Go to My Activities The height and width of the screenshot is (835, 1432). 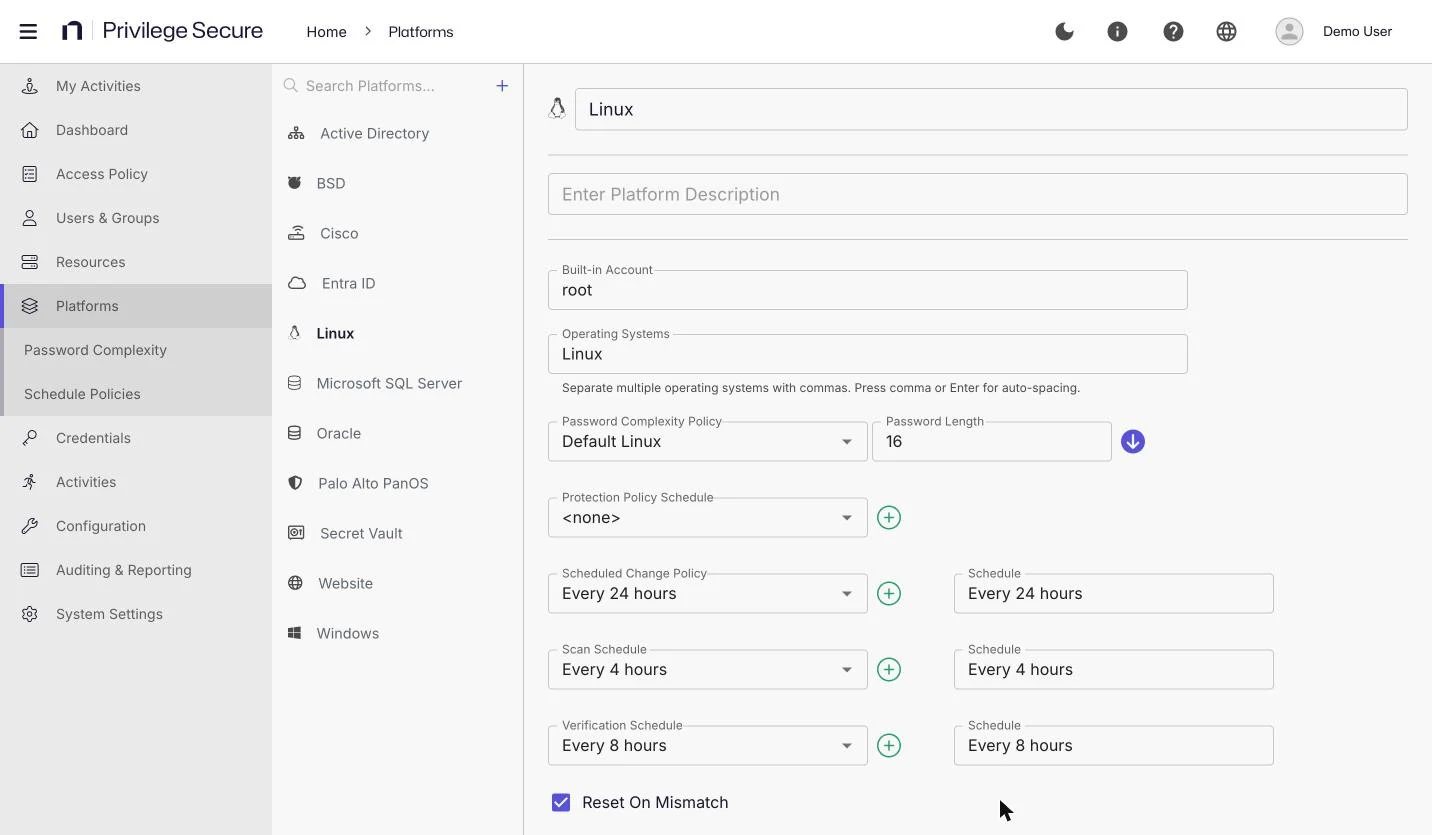click(x=136, y=86)
